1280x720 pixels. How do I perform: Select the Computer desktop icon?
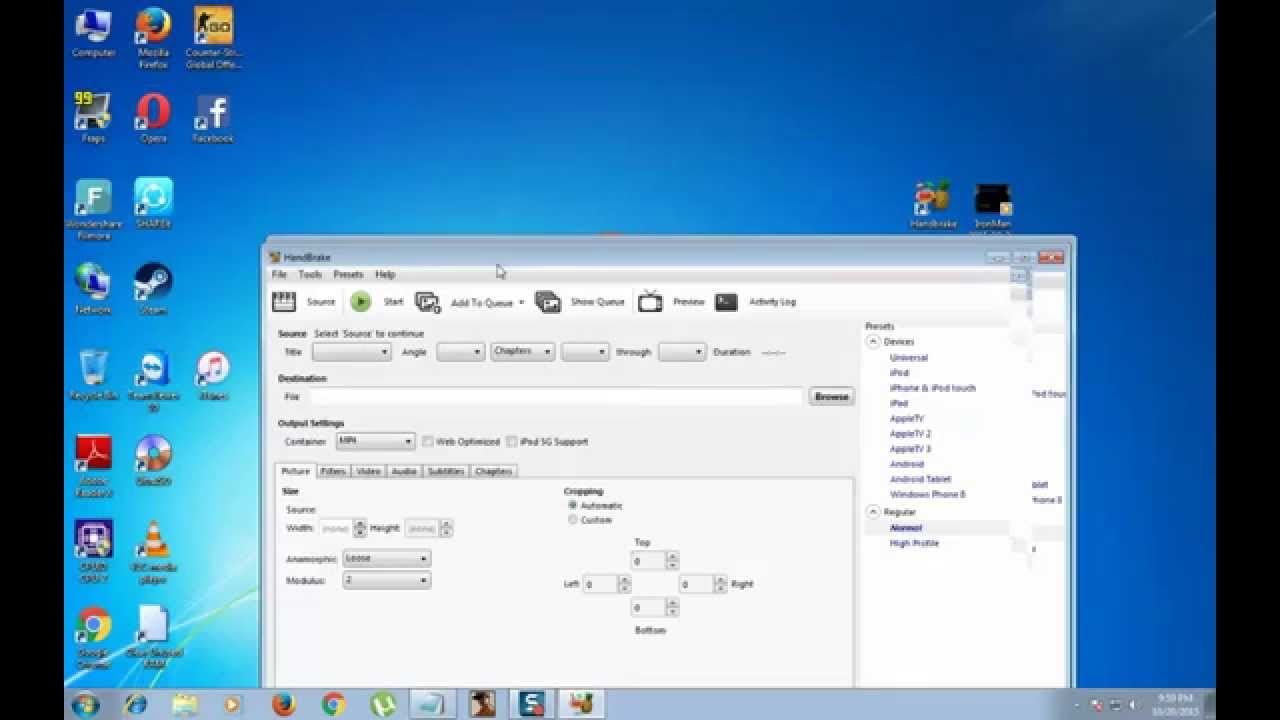(x=93, y=33)
